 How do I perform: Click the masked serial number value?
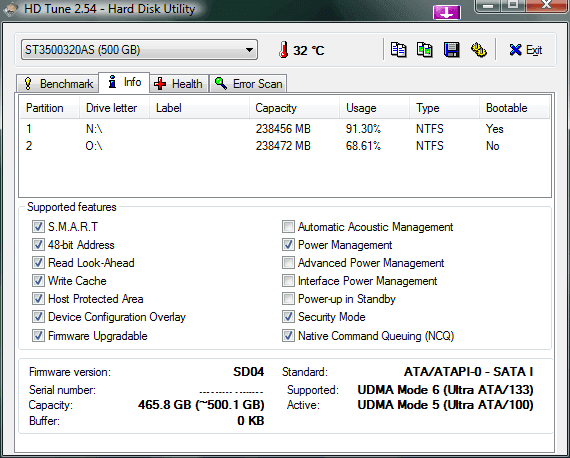231,392
